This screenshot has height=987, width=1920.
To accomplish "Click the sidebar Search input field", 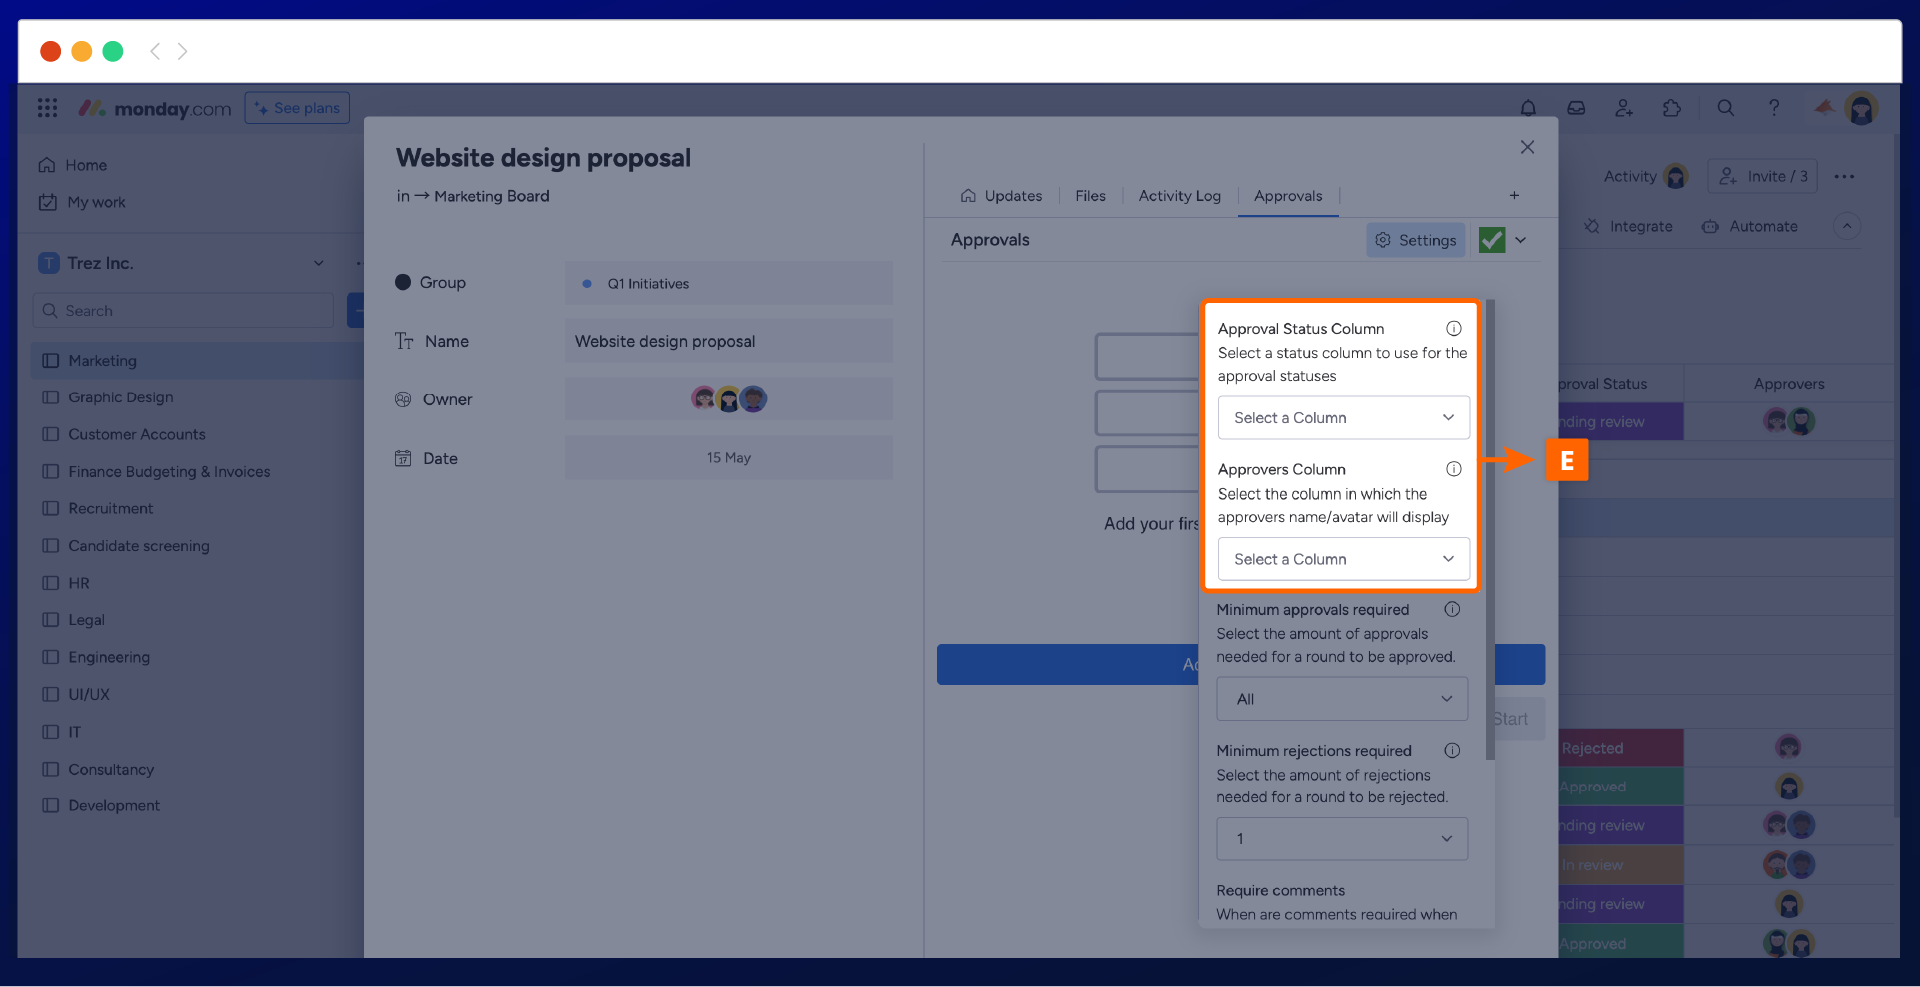I will click(x=185, y=311).
